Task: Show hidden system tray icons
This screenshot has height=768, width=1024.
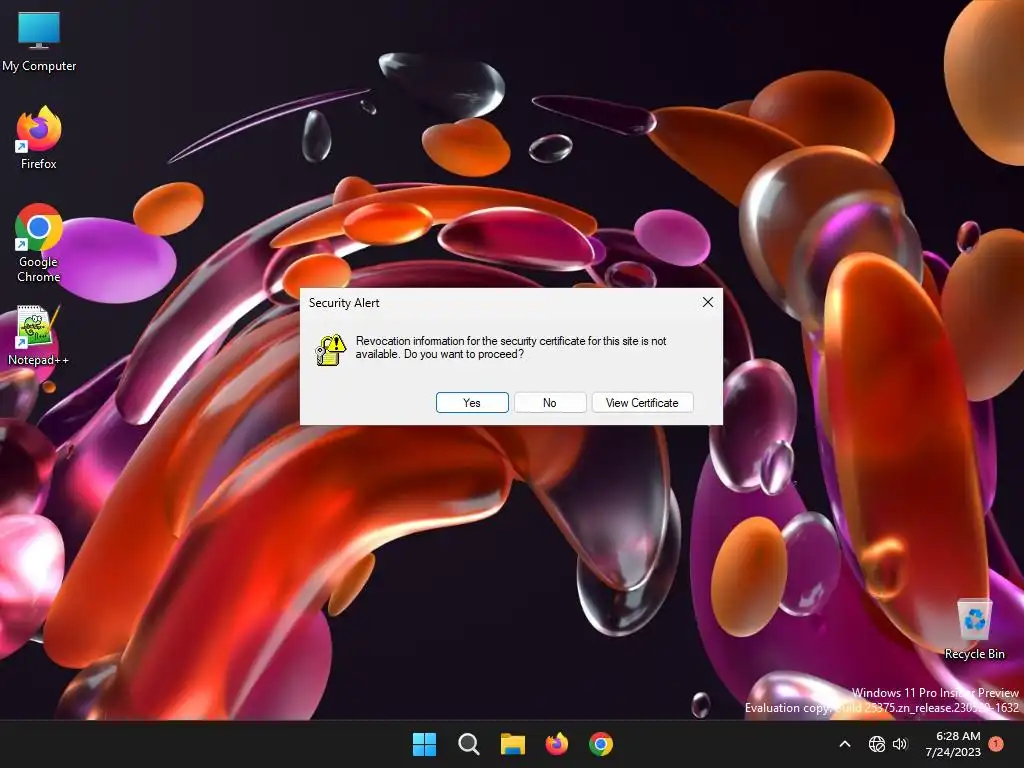Action: tap(844, 744)
